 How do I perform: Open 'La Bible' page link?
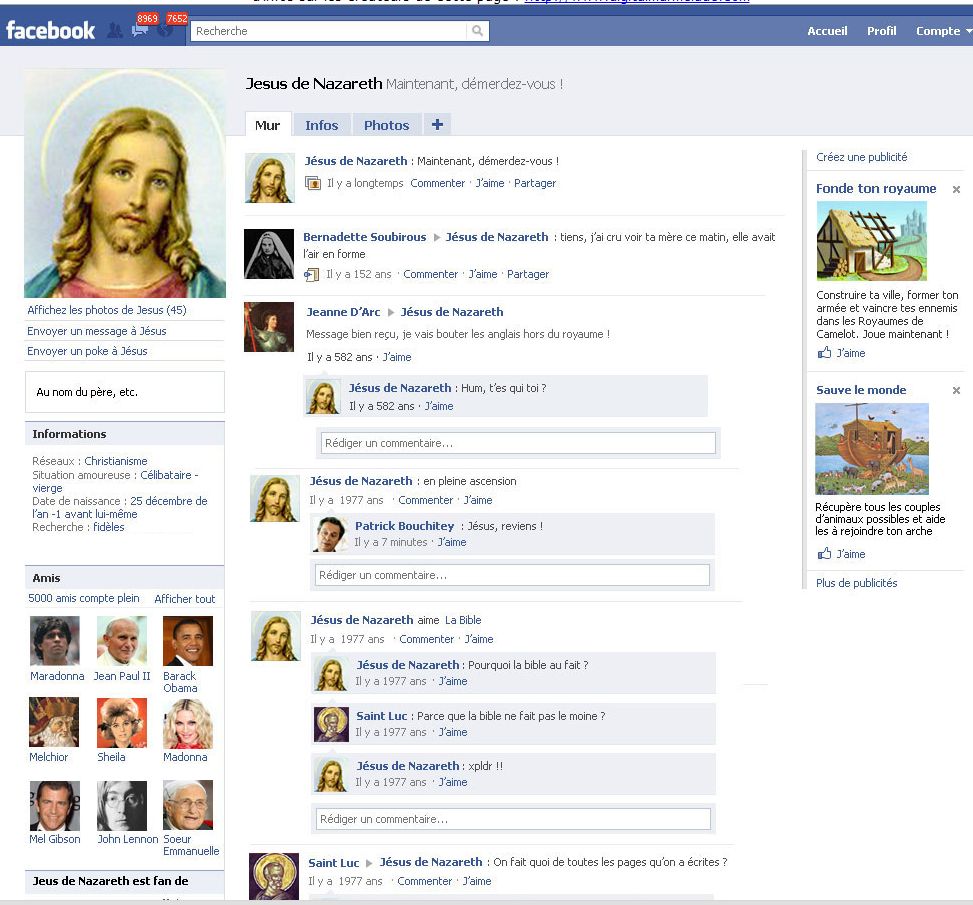463,619
